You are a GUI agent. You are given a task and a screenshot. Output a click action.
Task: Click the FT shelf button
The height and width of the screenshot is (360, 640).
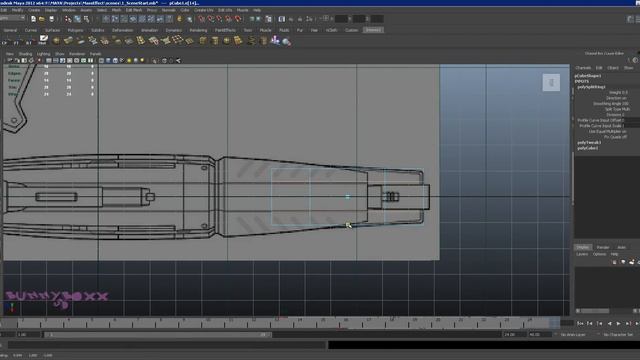[x=16, y=41]
